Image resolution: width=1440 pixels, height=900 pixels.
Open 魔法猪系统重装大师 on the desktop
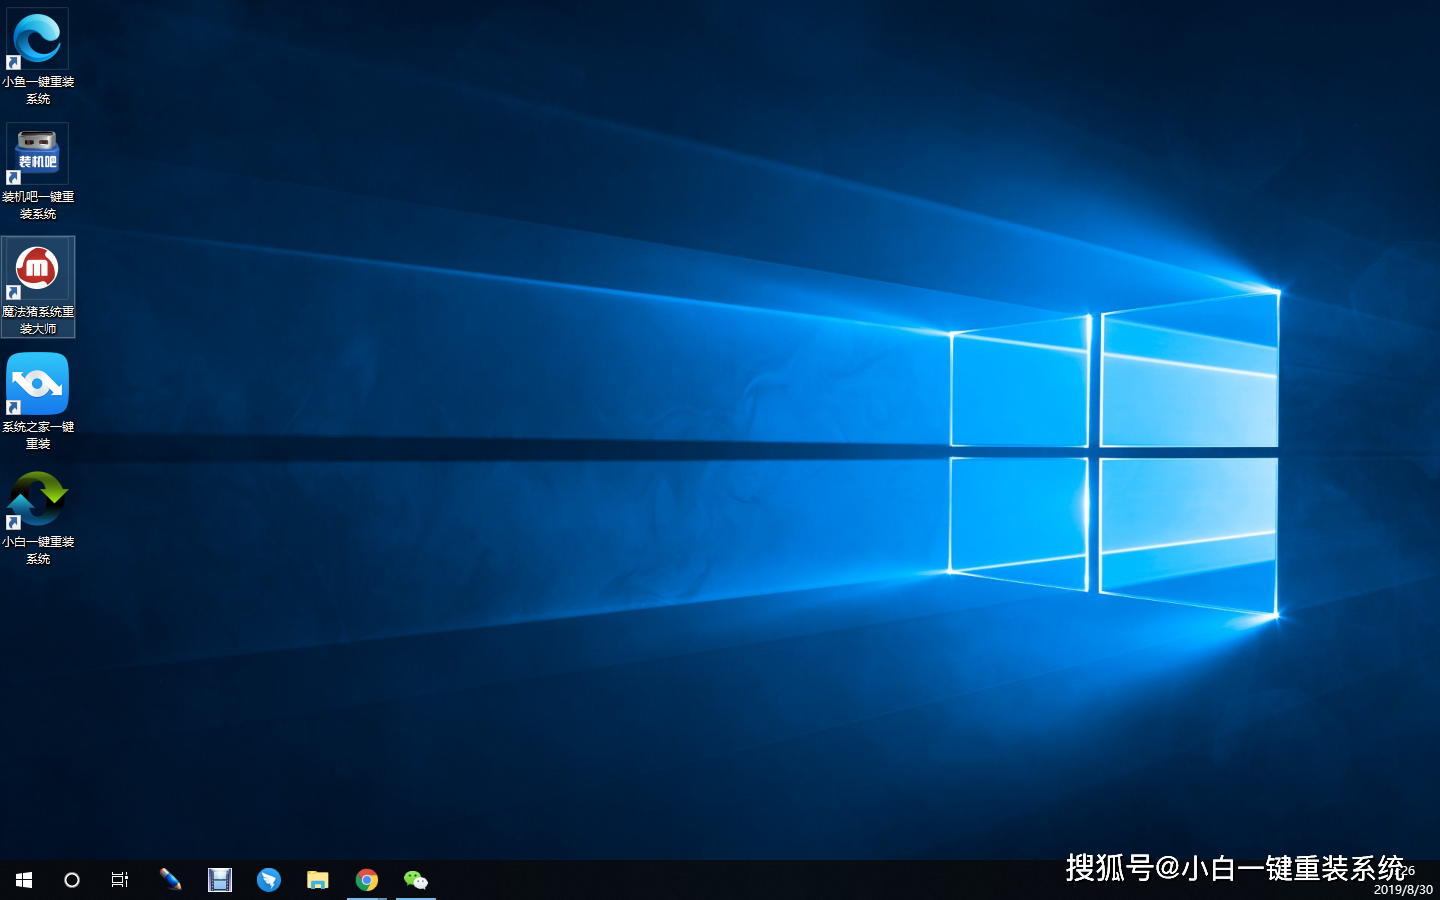coord(37,270)
